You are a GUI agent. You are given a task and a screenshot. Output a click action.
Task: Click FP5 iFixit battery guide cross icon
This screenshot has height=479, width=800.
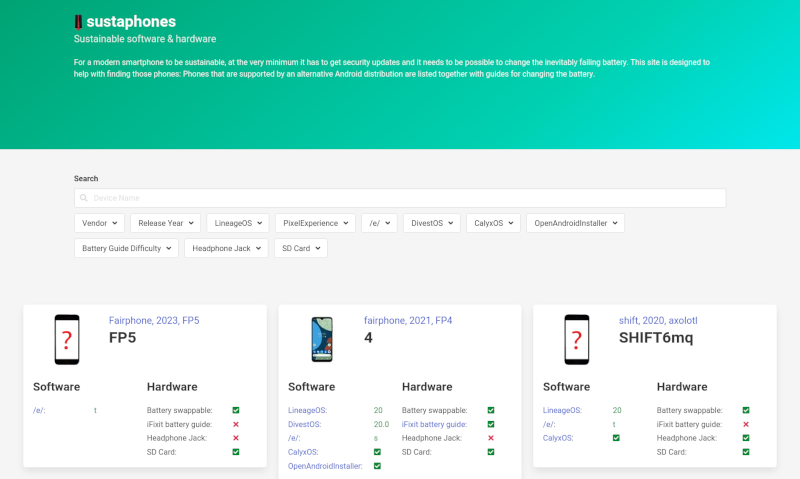click(236, 424)
